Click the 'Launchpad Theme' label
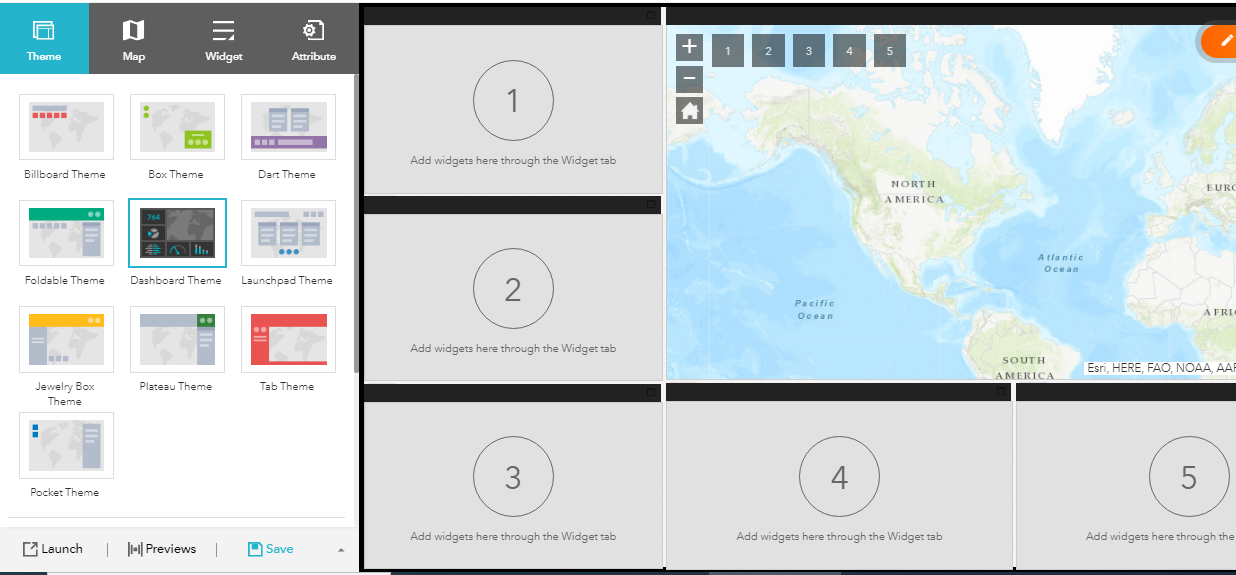Screen dimensions: 1236x575 (287, 280)
